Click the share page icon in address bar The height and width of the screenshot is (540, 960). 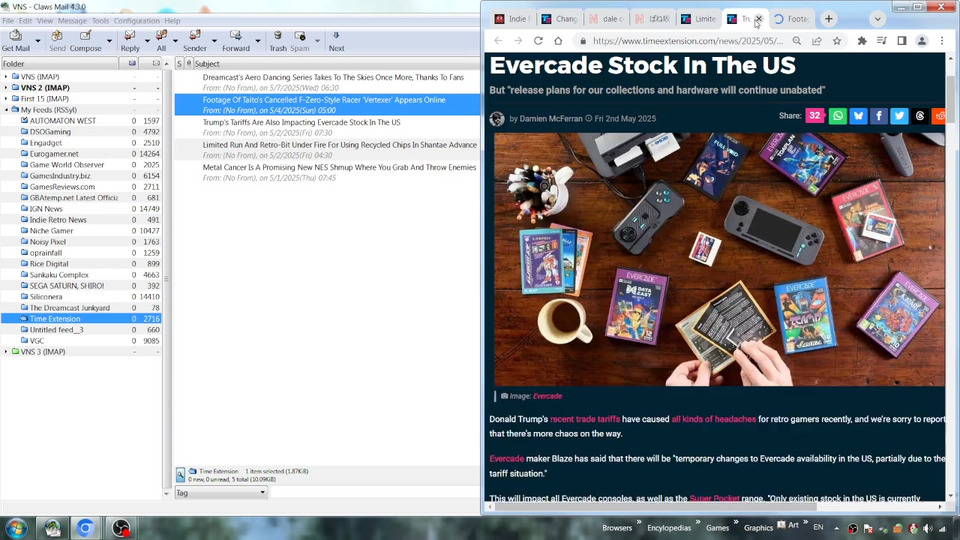point(817,40)
